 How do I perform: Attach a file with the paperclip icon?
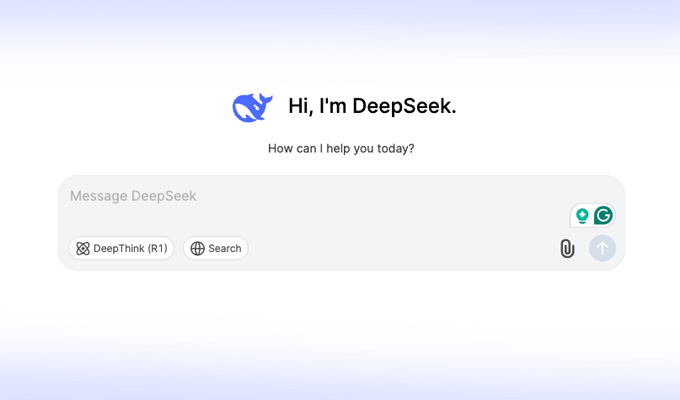[567, 249]
